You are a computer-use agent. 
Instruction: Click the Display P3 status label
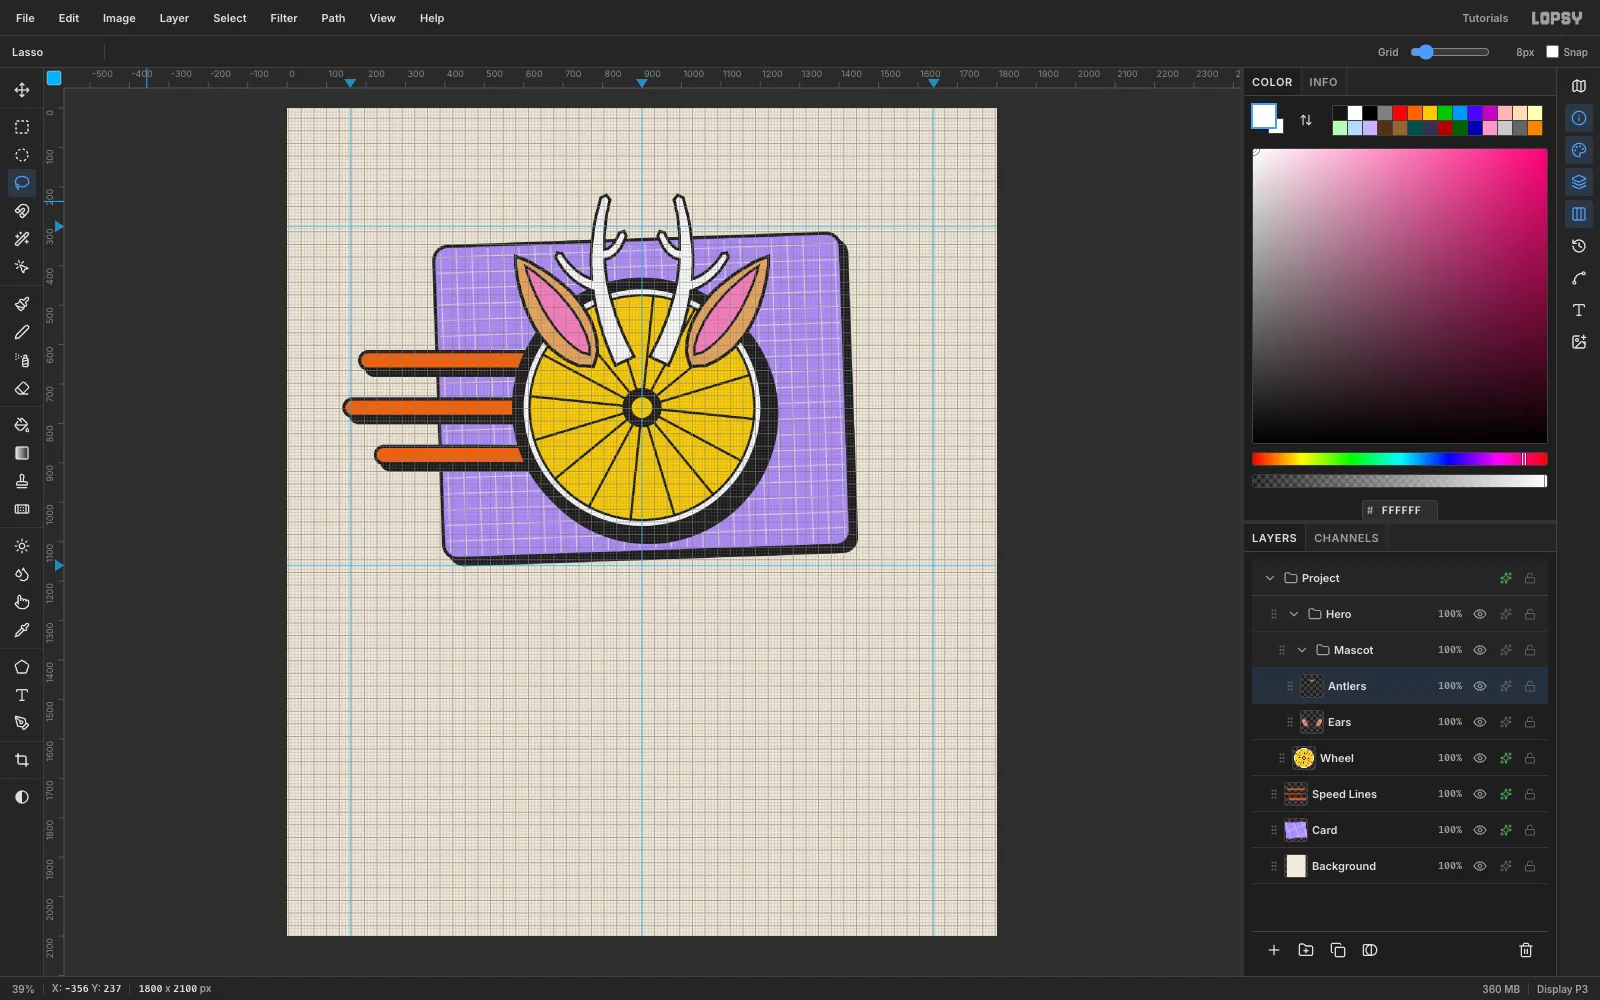click(x=1562, y=989)
